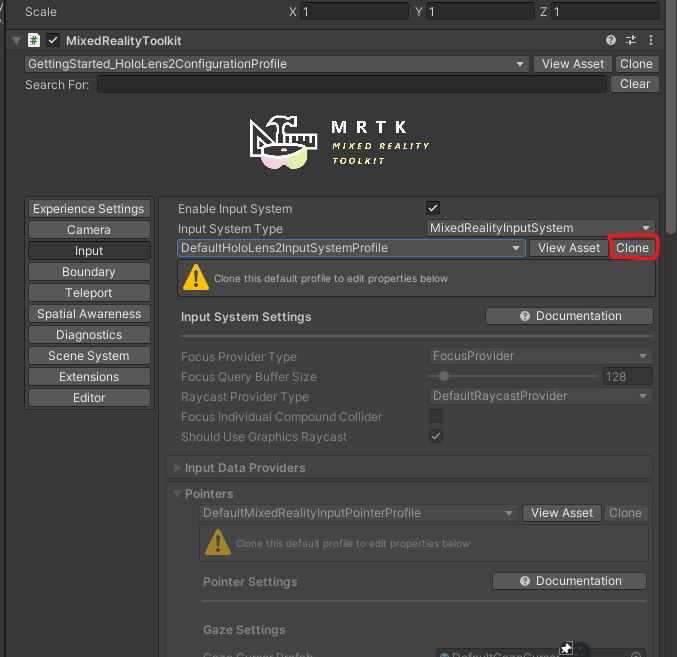This screenshot has height=657, width=677.
Task: Click the Focus Query Buffer Size value field
Action: [627, 376]
